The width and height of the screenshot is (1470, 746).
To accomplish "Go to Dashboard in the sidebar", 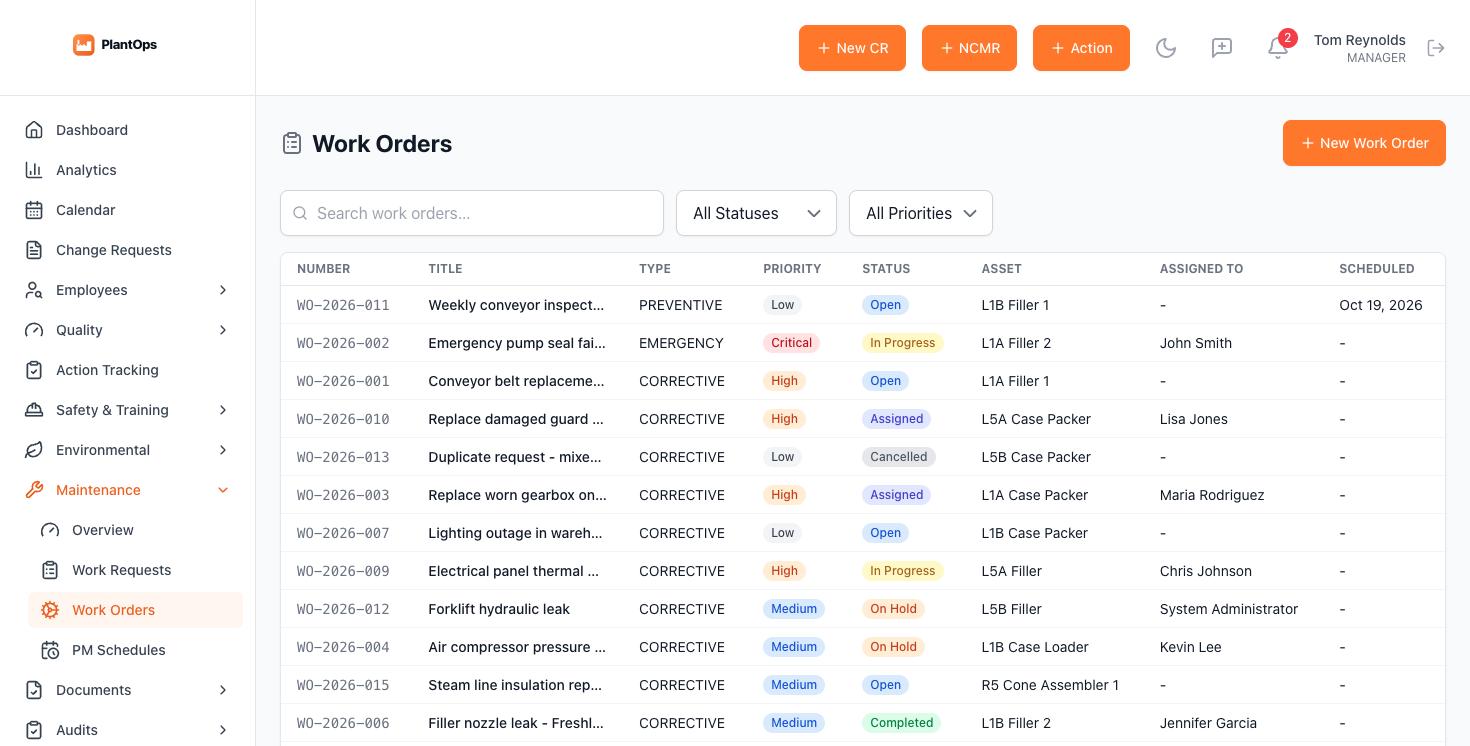I will coord(128,130).
